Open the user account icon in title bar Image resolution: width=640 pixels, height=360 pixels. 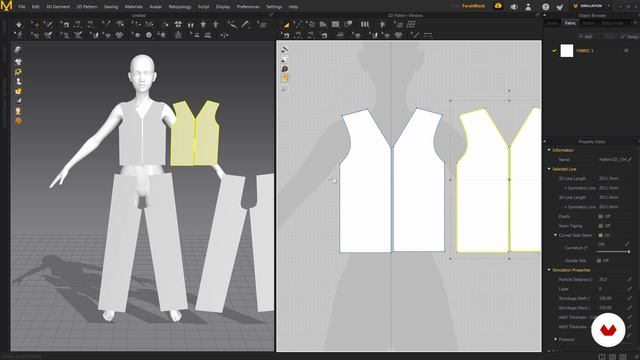click(x=528, y=7)
